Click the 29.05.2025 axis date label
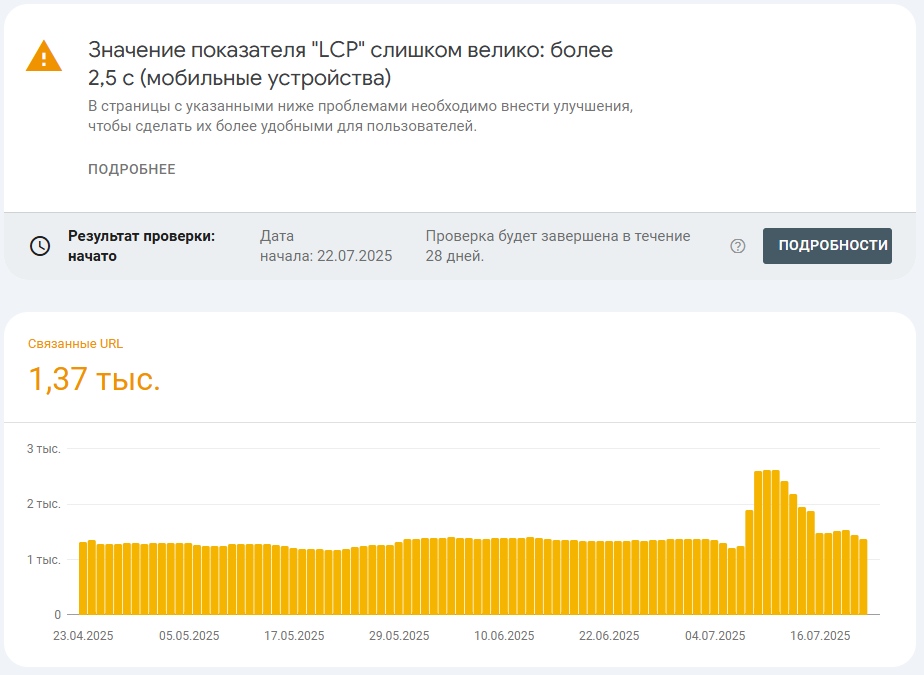Viewport: 924px width, 675px height. pos(399,636)
